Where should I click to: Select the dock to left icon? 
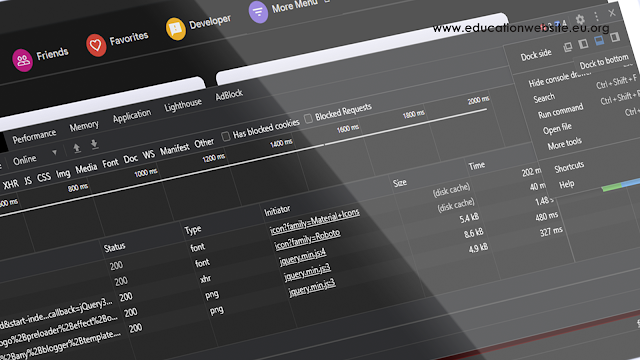tap(584, 43)
